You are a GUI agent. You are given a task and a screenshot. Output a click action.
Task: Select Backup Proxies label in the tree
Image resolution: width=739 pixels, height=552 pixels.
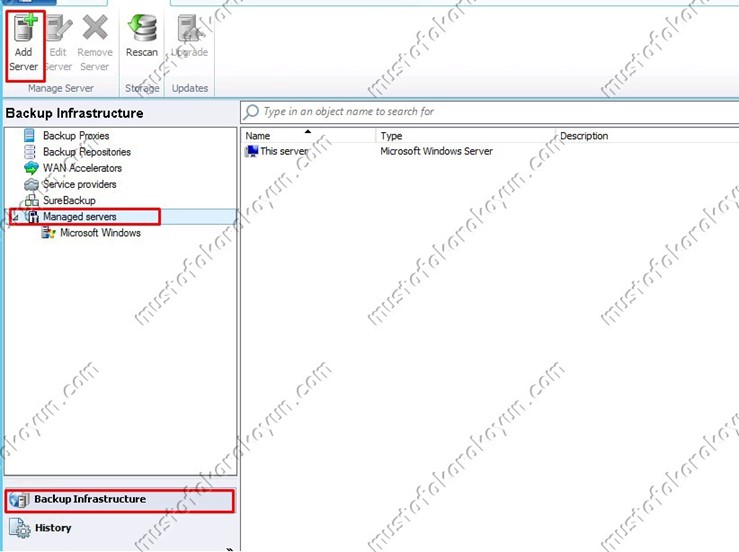(76, 136)
